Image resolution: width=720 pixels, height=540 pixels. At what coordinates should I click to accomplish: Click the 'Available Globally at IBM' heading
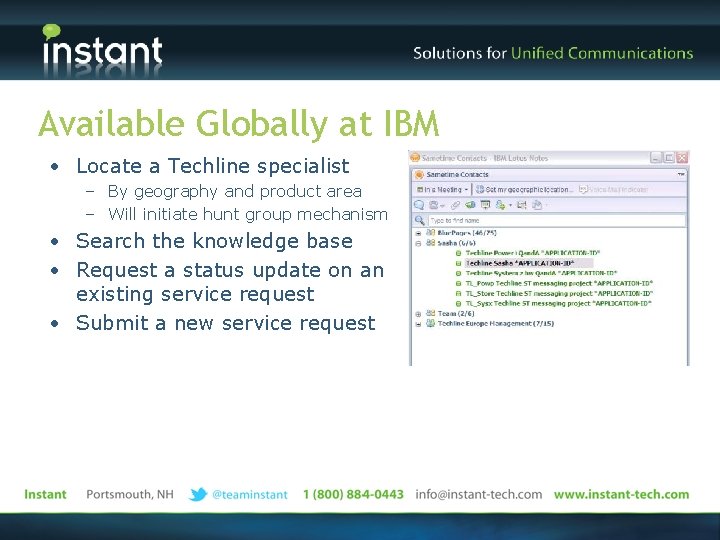click(x=239, y=124)
